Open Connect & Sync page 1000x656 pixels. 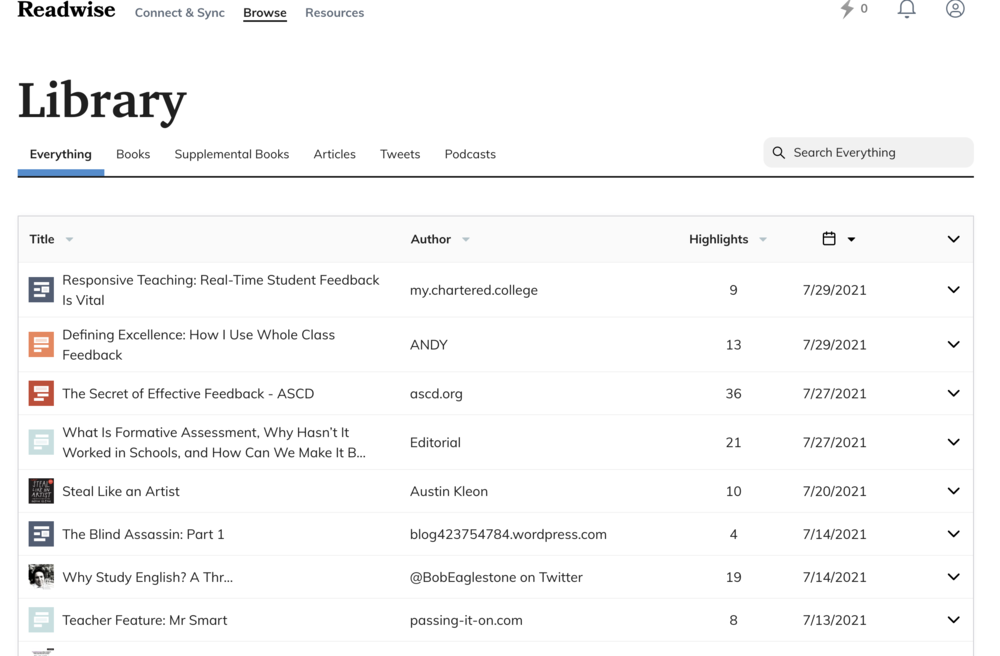[x=179, y=13]
